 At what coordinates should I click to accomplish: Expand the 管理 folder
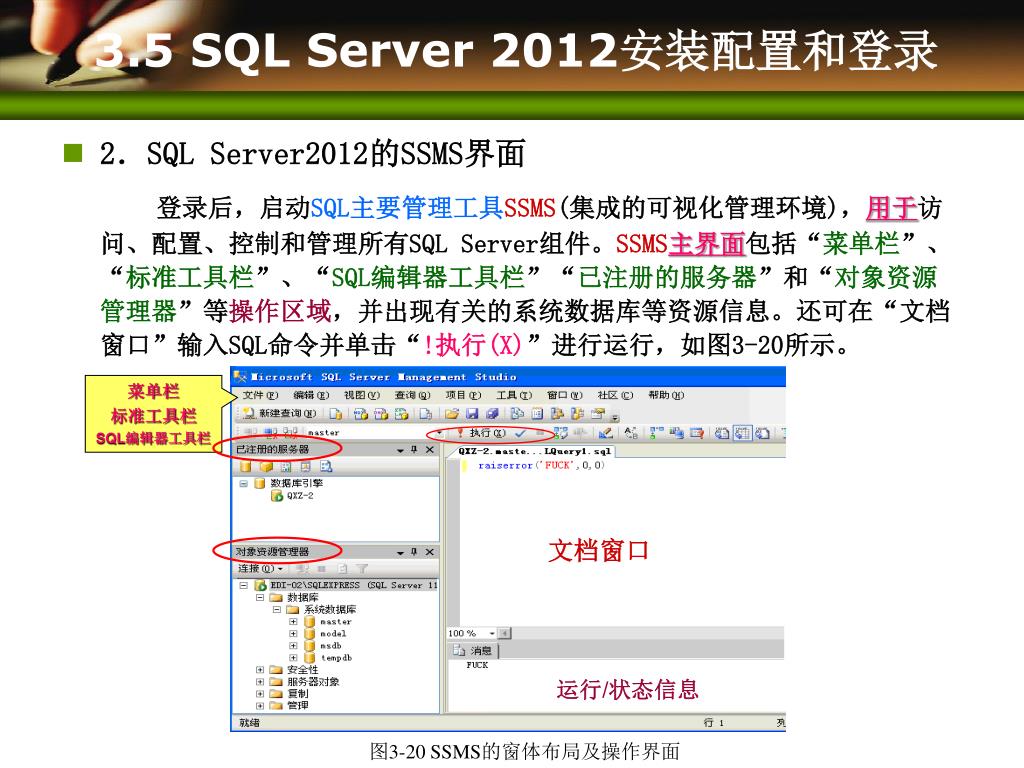coord(260,705)
